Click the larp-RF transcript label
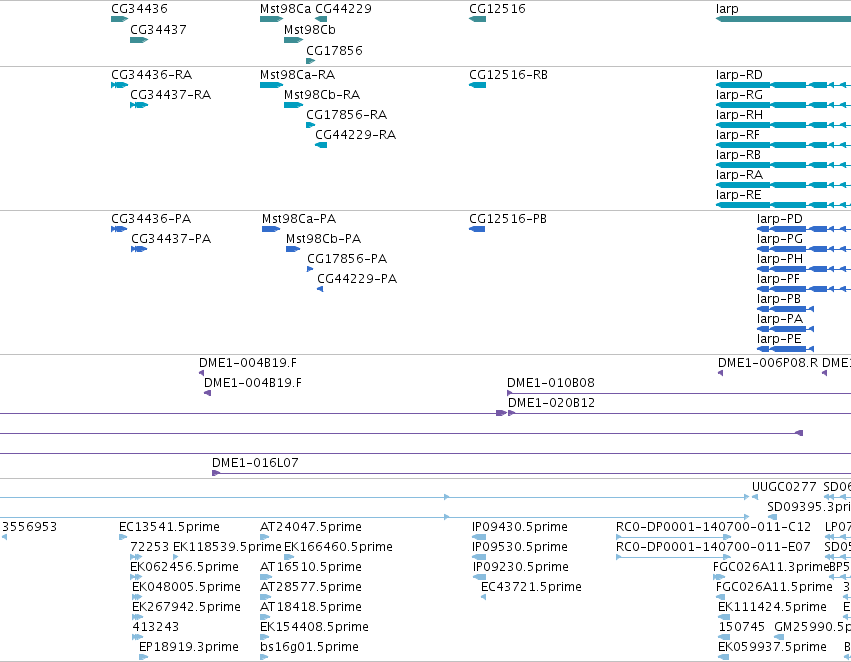Image resolution: width=851 pixels, height=662 pixels. click(738, 135)
